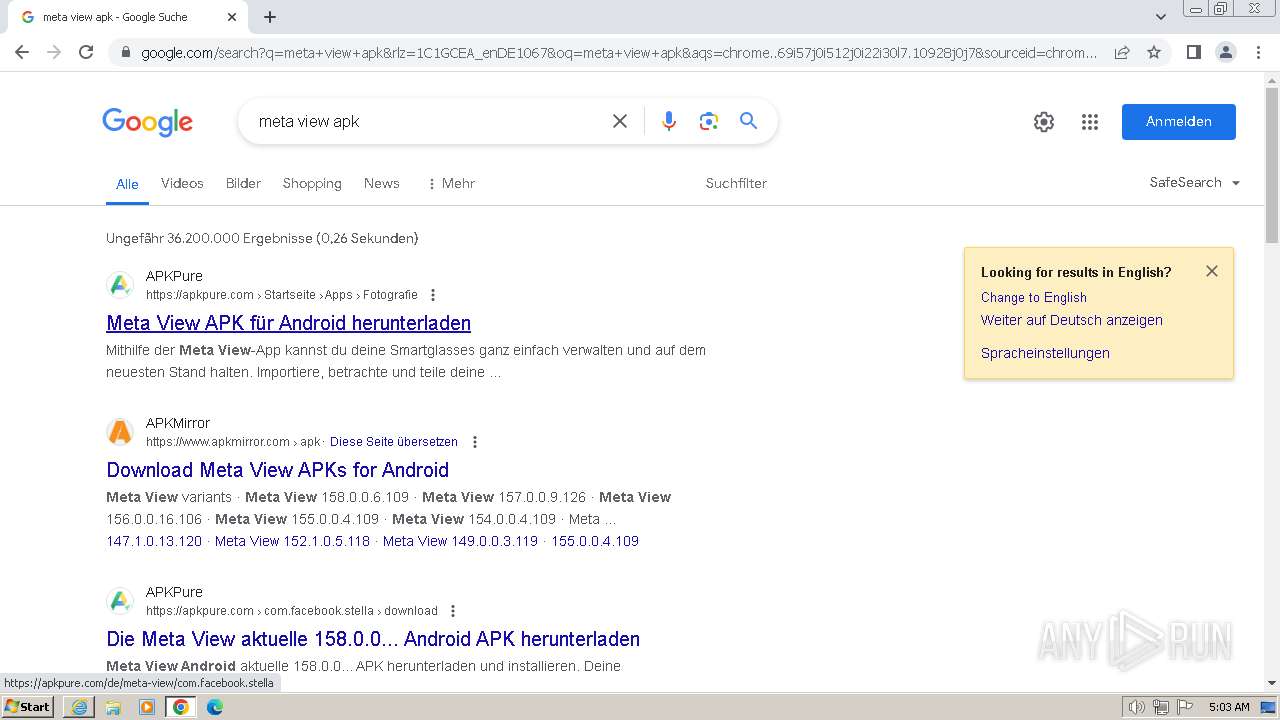Click APKPure favicon of first result
The image size is (1280, 720).
[x=120, y=285]
